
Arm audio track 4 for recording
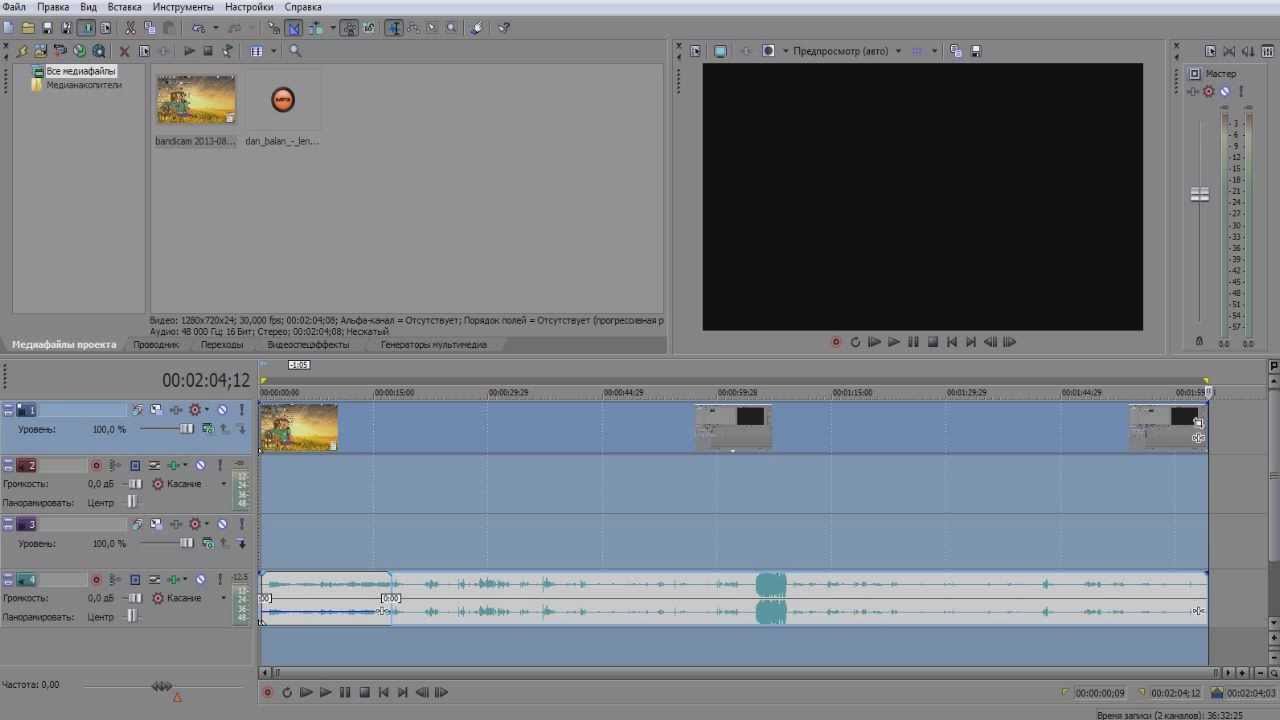(96, 580)
